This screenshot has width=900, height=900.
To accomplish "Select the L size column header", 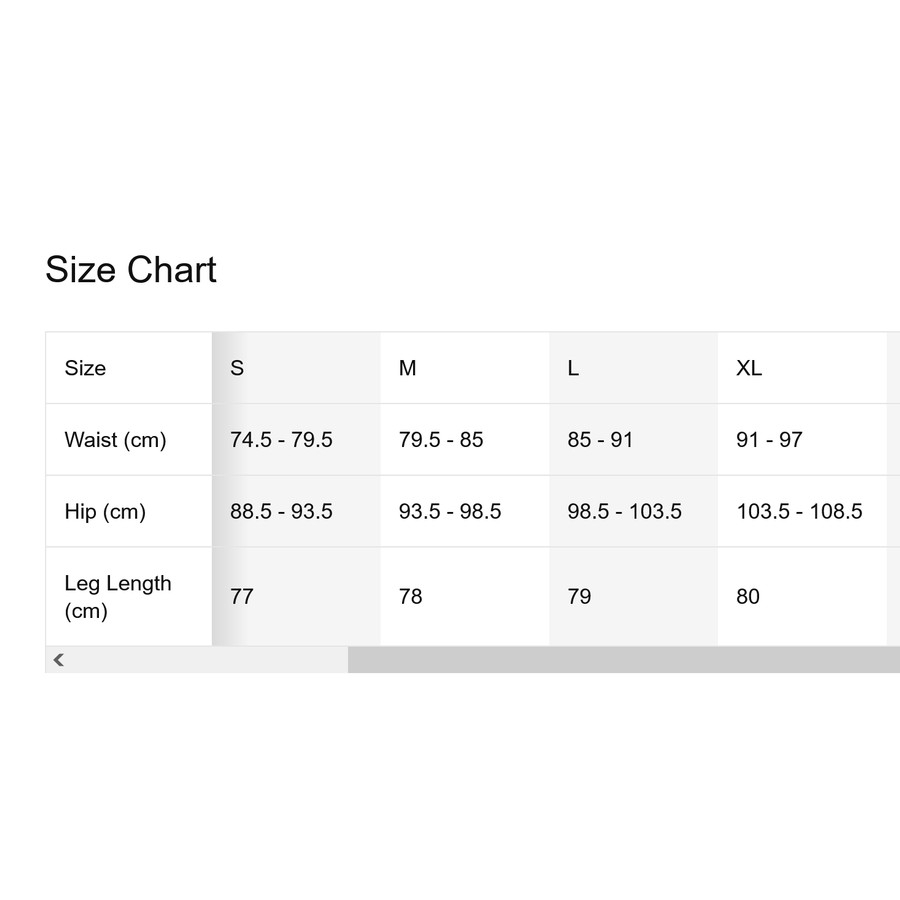I will pos(573,368).
